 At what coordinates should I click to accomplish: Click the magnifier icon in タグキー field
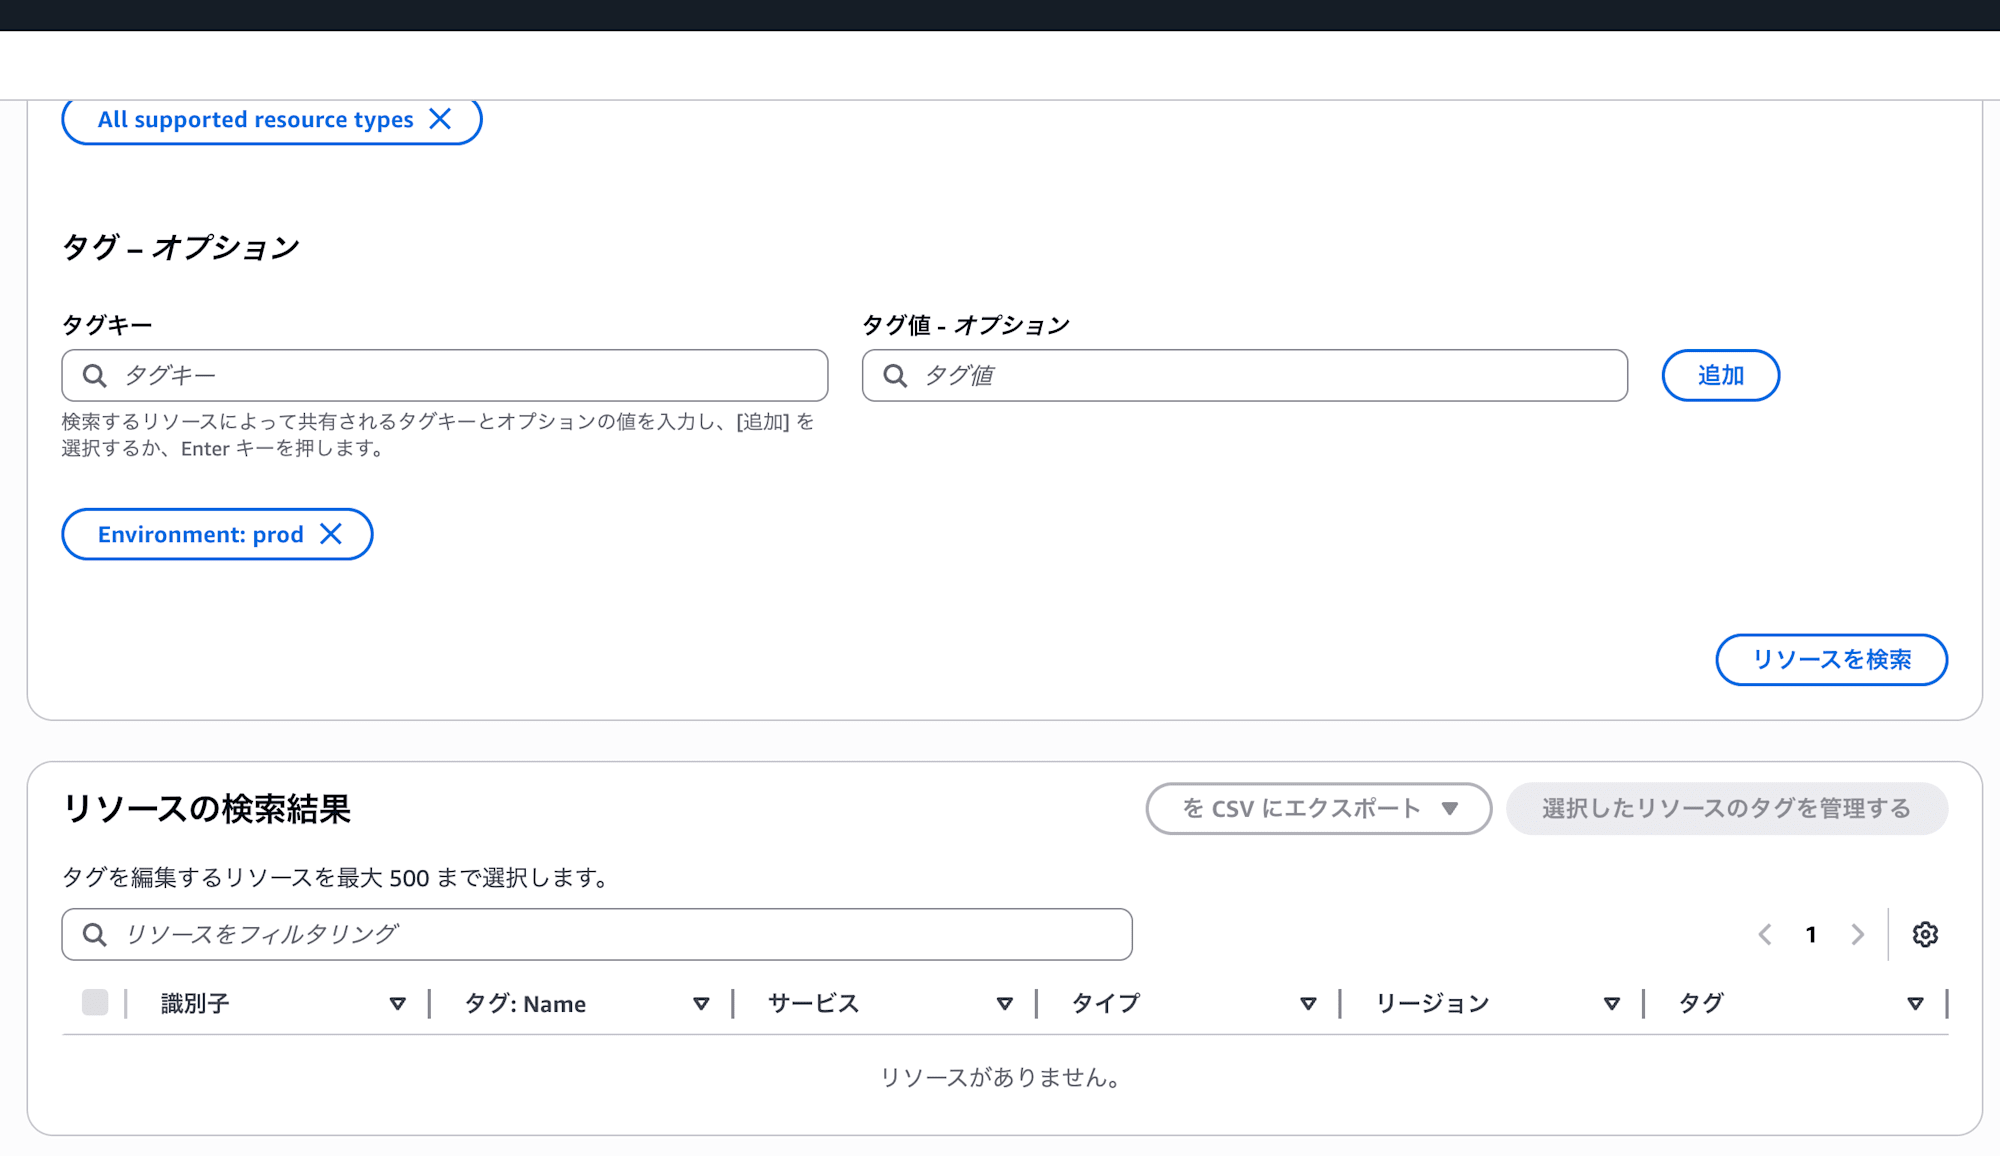95,375
